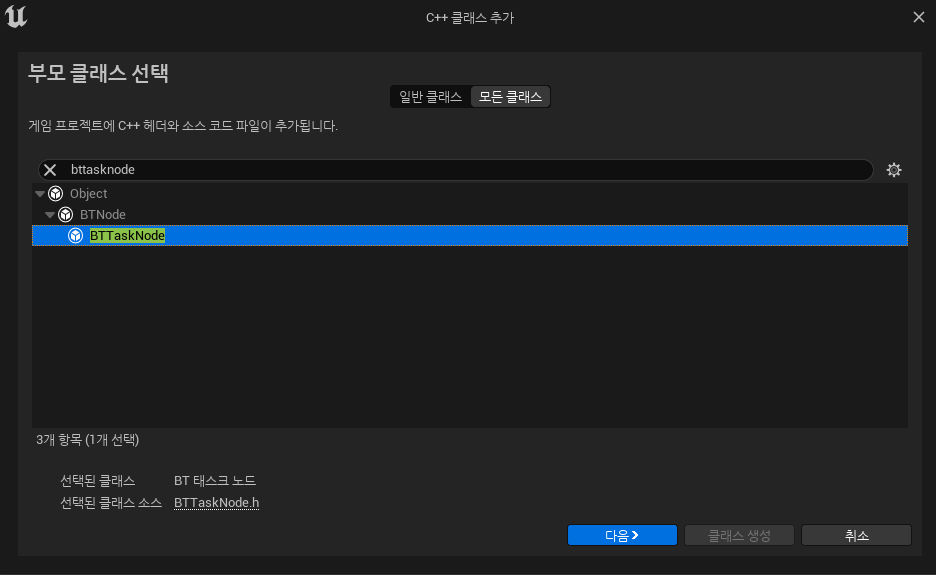Select the Object row
936x575 pixels.
[470, 193]
